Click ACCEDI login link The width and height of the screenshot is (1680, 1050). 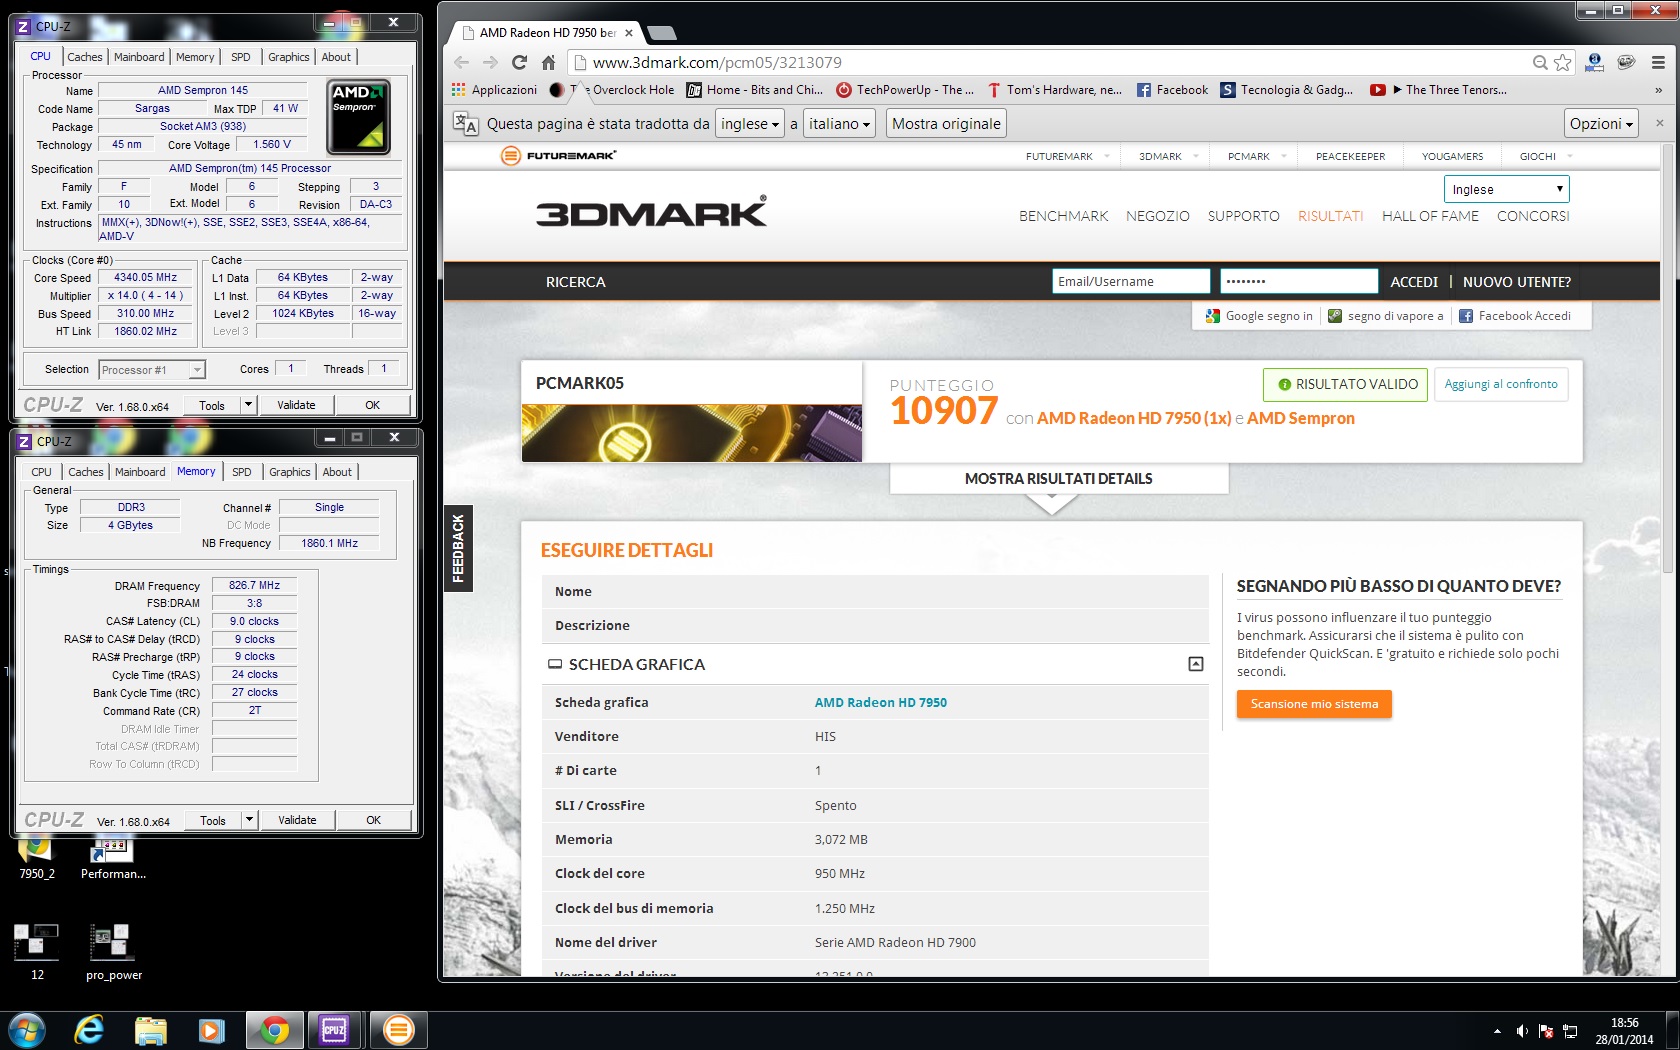(x=1414, y=282)
